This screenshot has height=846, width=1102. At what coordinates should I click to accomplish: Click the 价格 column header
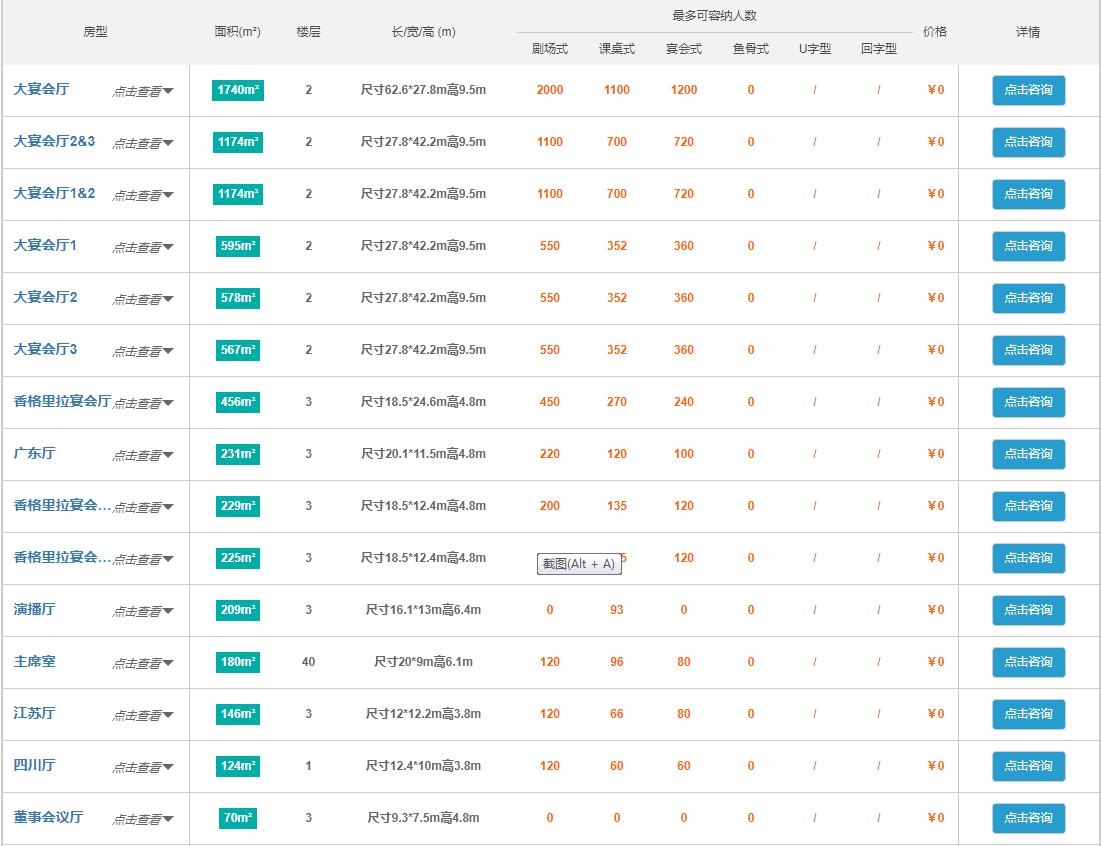935,32
